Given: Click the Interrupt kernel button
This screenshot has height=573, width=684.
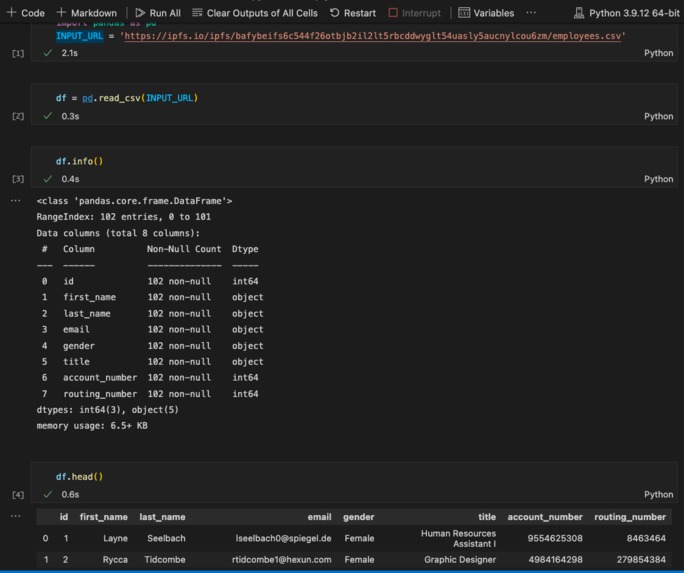Looking at the screenshot, I should [414, 13].
